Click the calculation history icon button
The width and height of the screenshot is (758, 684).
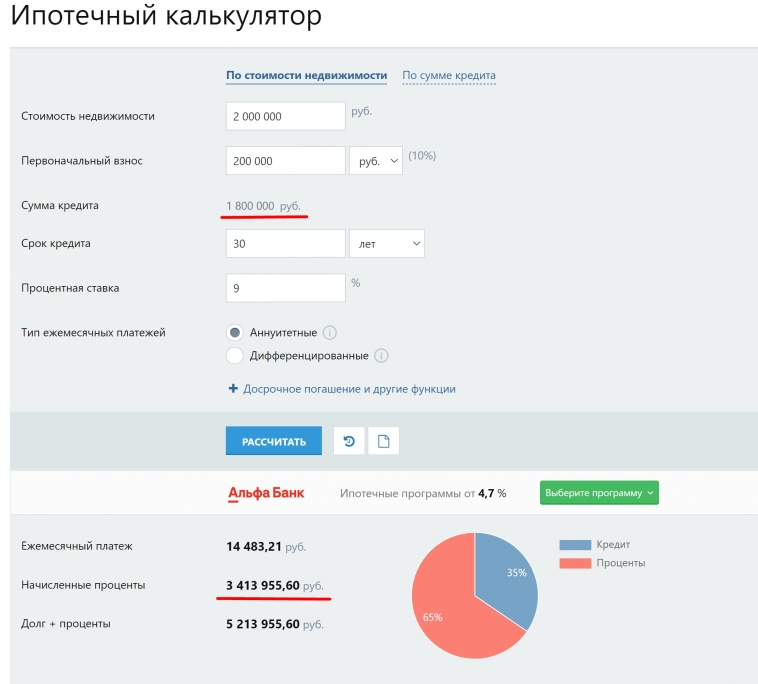tap(348, 441)
